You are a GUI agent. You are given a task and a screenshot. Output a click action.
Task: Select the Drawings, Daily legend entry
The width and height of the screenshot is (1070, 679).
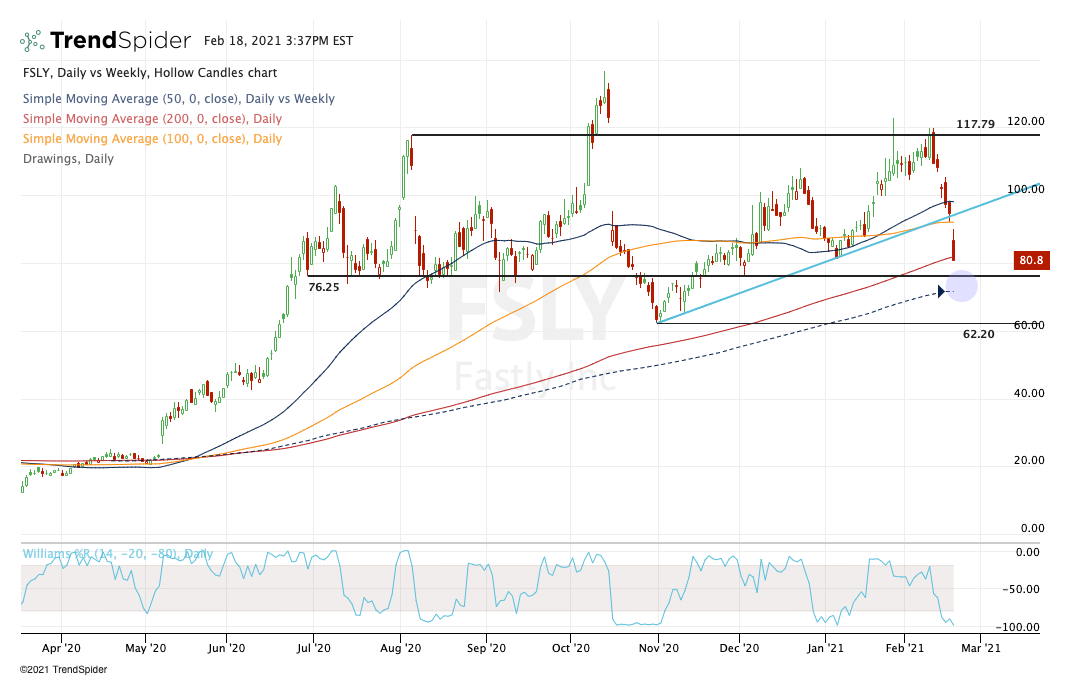(x=68, y=159)
